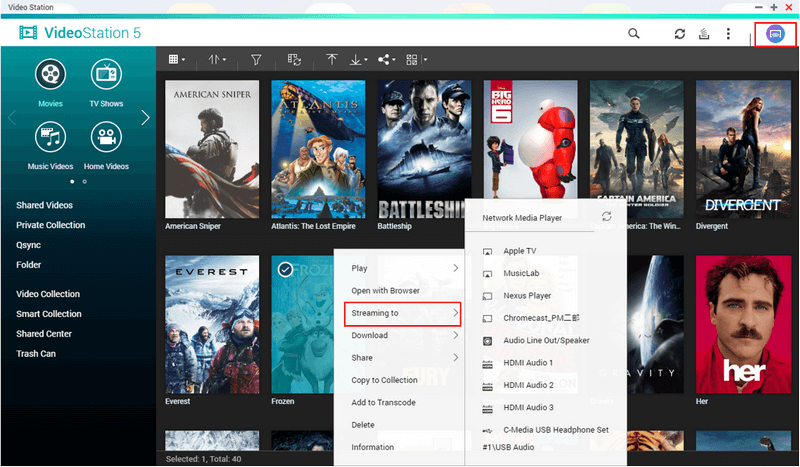Select the Atlantis: The Lost Empire poster

(318, 149)
